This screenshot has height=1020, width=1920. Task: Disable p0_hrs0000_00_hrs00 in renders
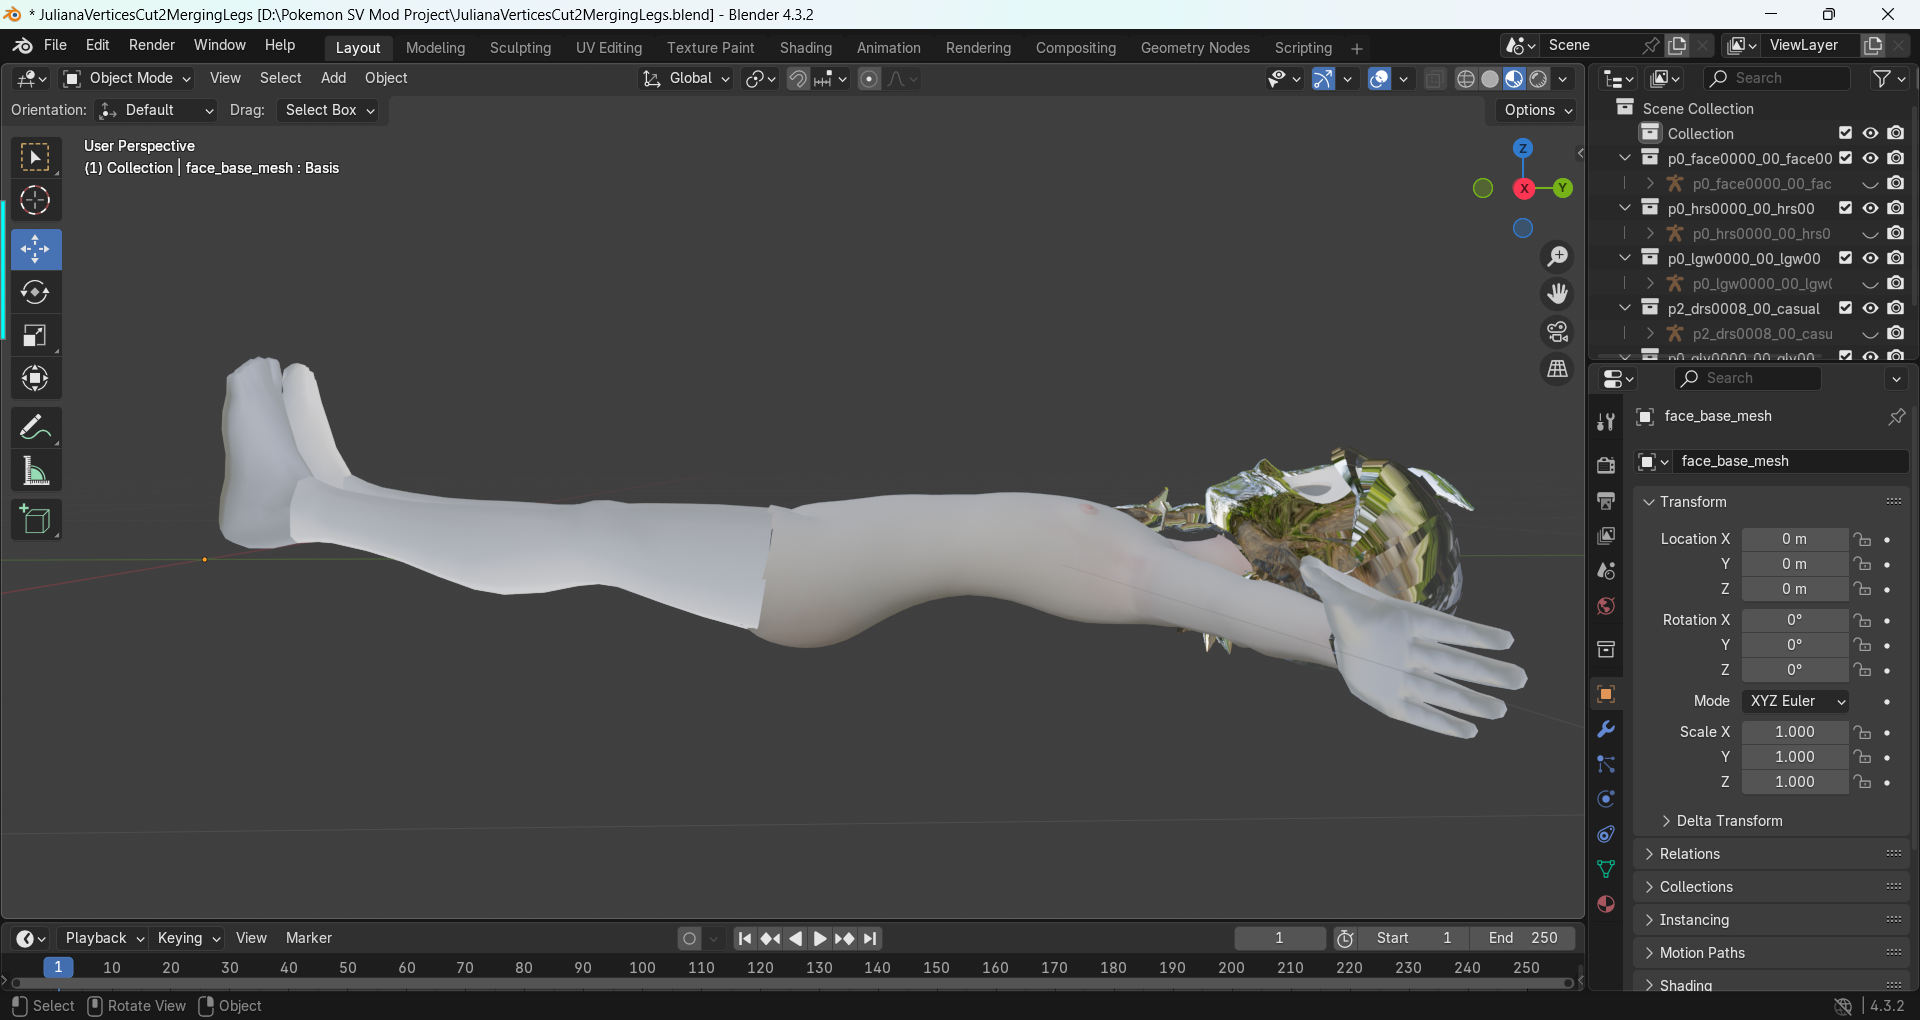[x=1896, y=208]
